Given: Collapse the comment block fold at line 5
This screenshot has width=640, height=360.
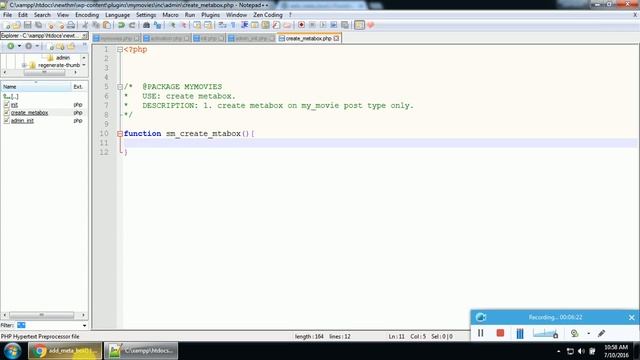Looking at the screenshot, I should pyautogui.click(x=120, y=87).
